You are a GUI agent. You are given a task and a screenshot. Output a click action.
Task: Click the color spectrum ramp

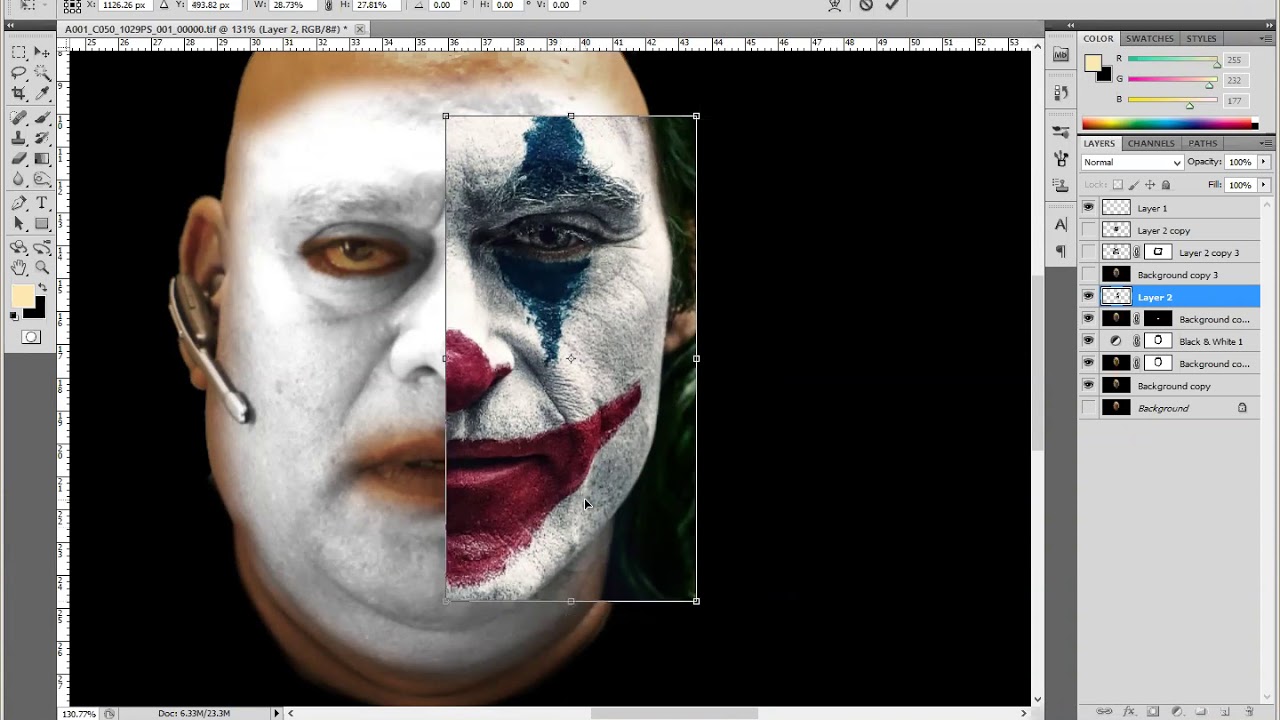(1169, 124)
